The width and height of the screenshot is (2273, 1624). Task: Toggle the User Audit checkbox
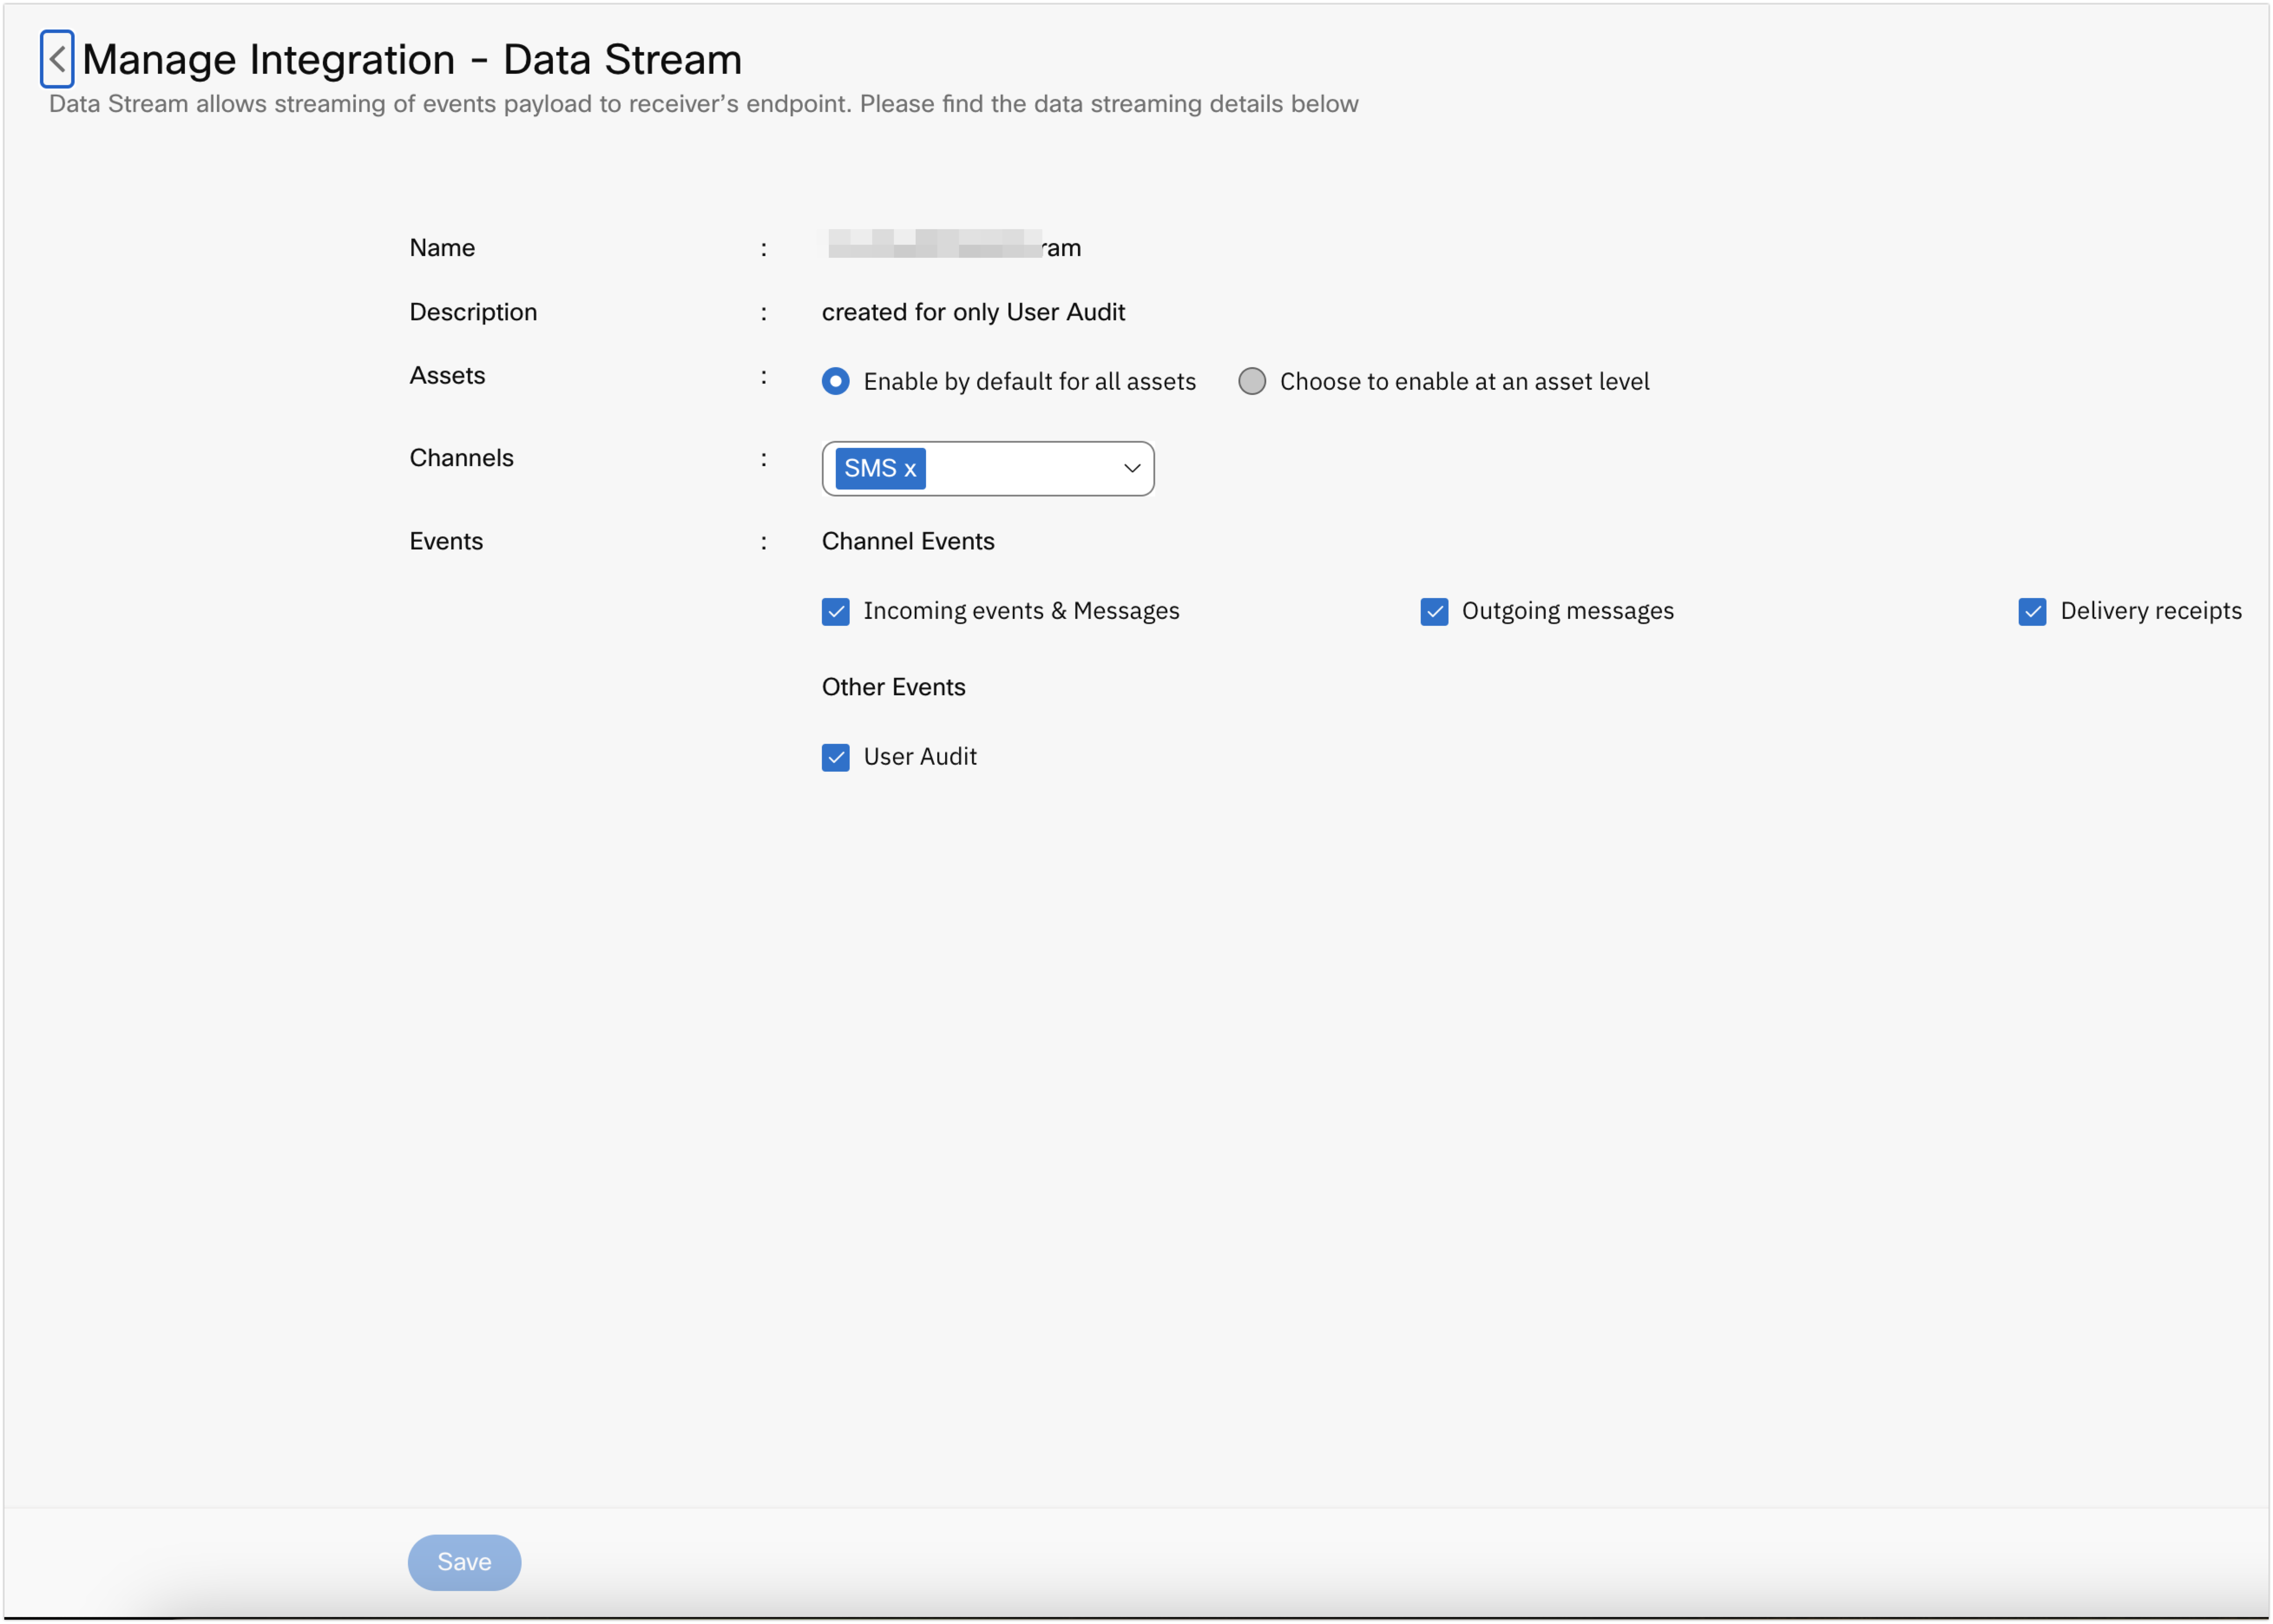pos(836,756)
